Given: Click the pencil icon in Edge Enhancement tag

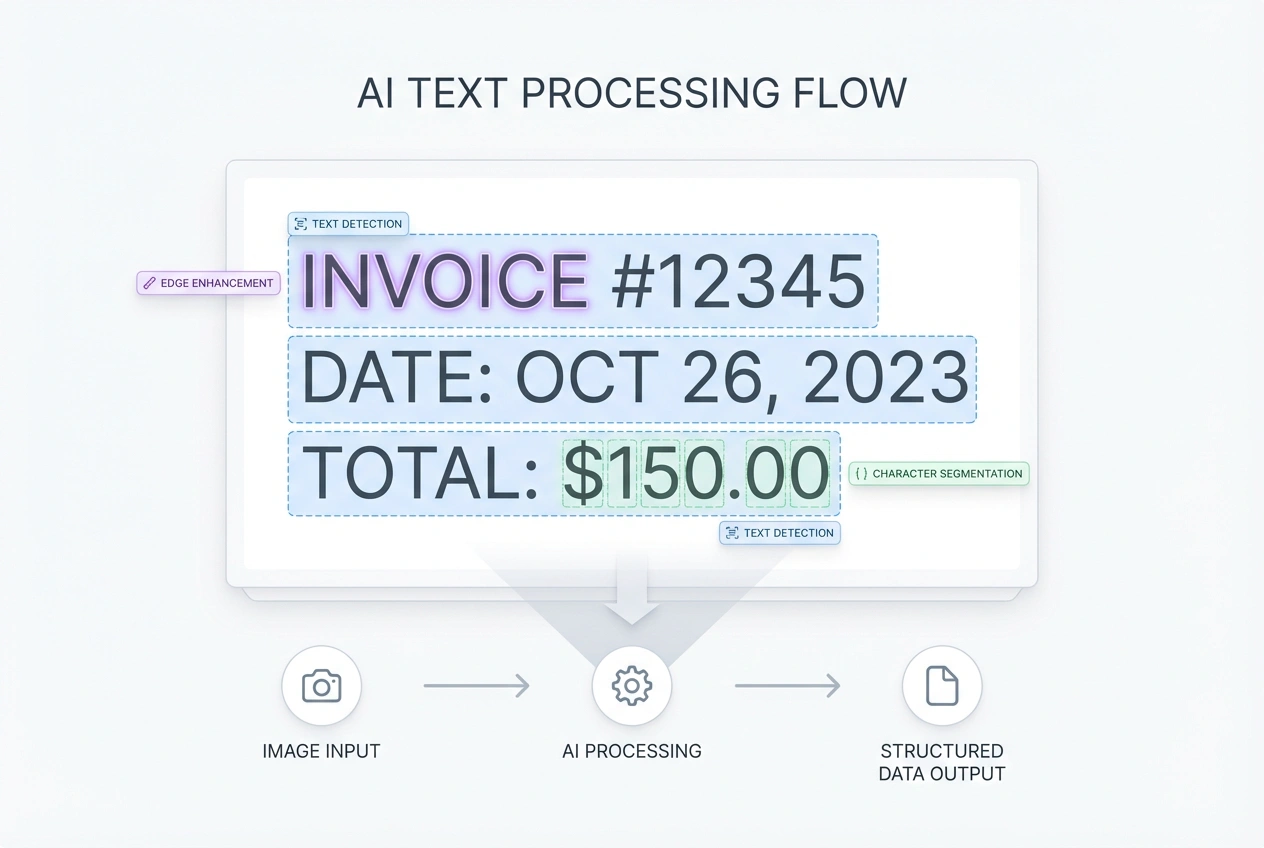Looking at the screenshot, I should coord(149,283).
